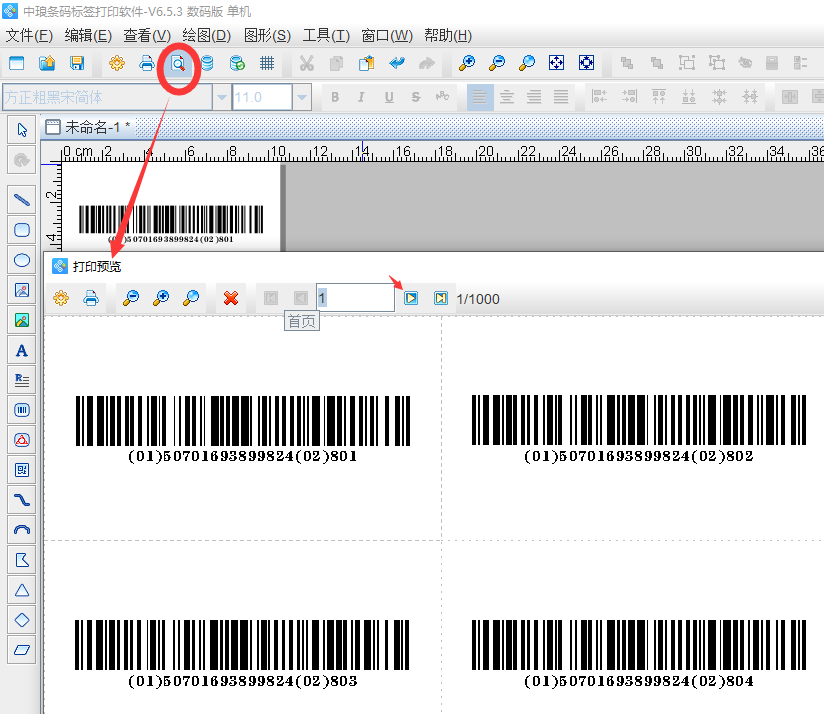
Task: Open document settings gear in main toolbar
Action: tap(117, 63)
